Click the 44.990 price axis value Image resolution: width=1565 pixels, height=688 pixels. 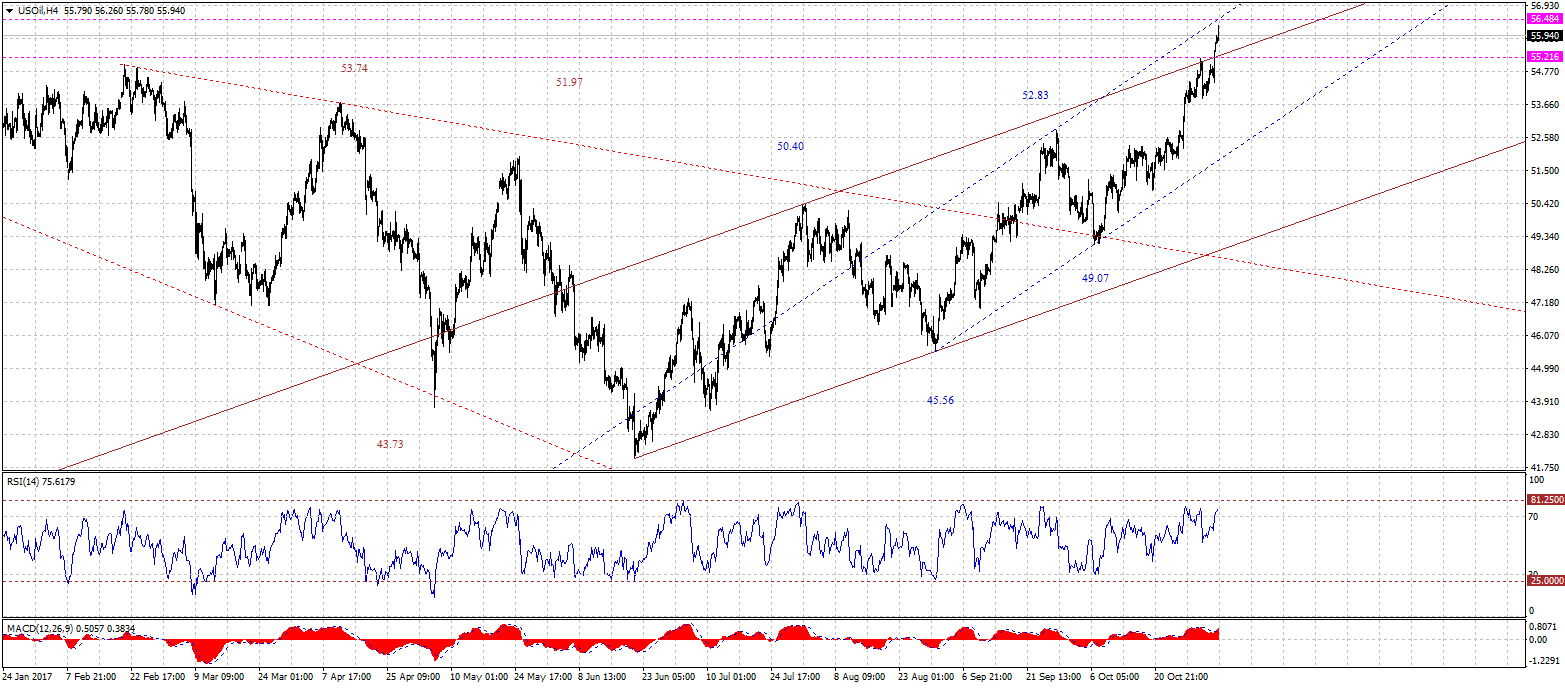(x=1544, y=369)
